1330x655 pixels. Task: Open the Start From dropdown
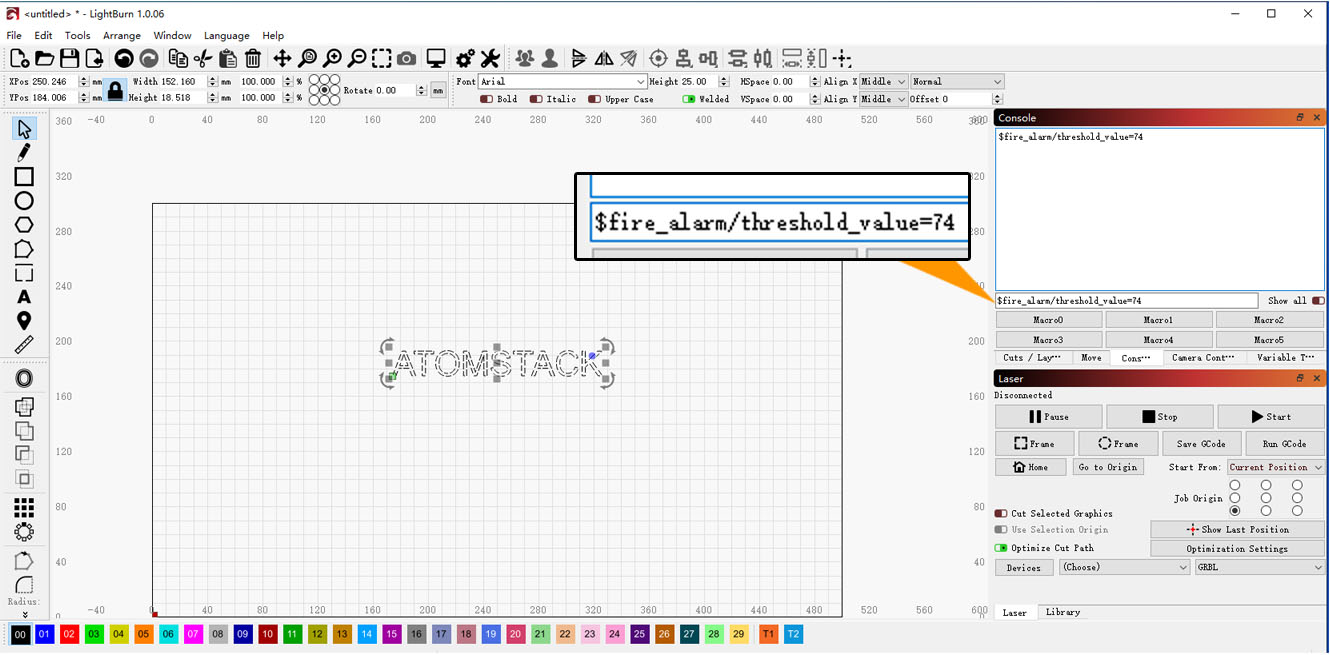tap(1276, 467)
